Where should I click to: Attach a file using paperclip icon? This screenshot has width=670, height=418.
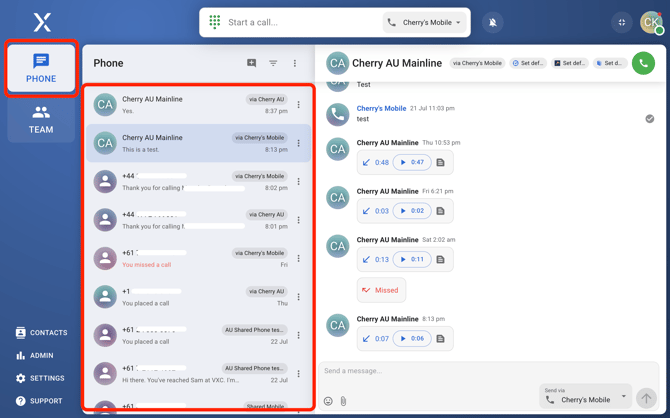click(343, 401)
